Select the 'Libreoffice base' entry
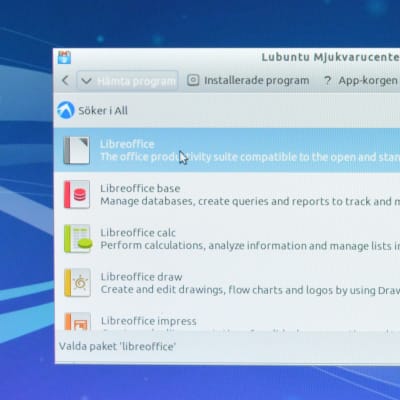The image size is (400, 400). 140,188
